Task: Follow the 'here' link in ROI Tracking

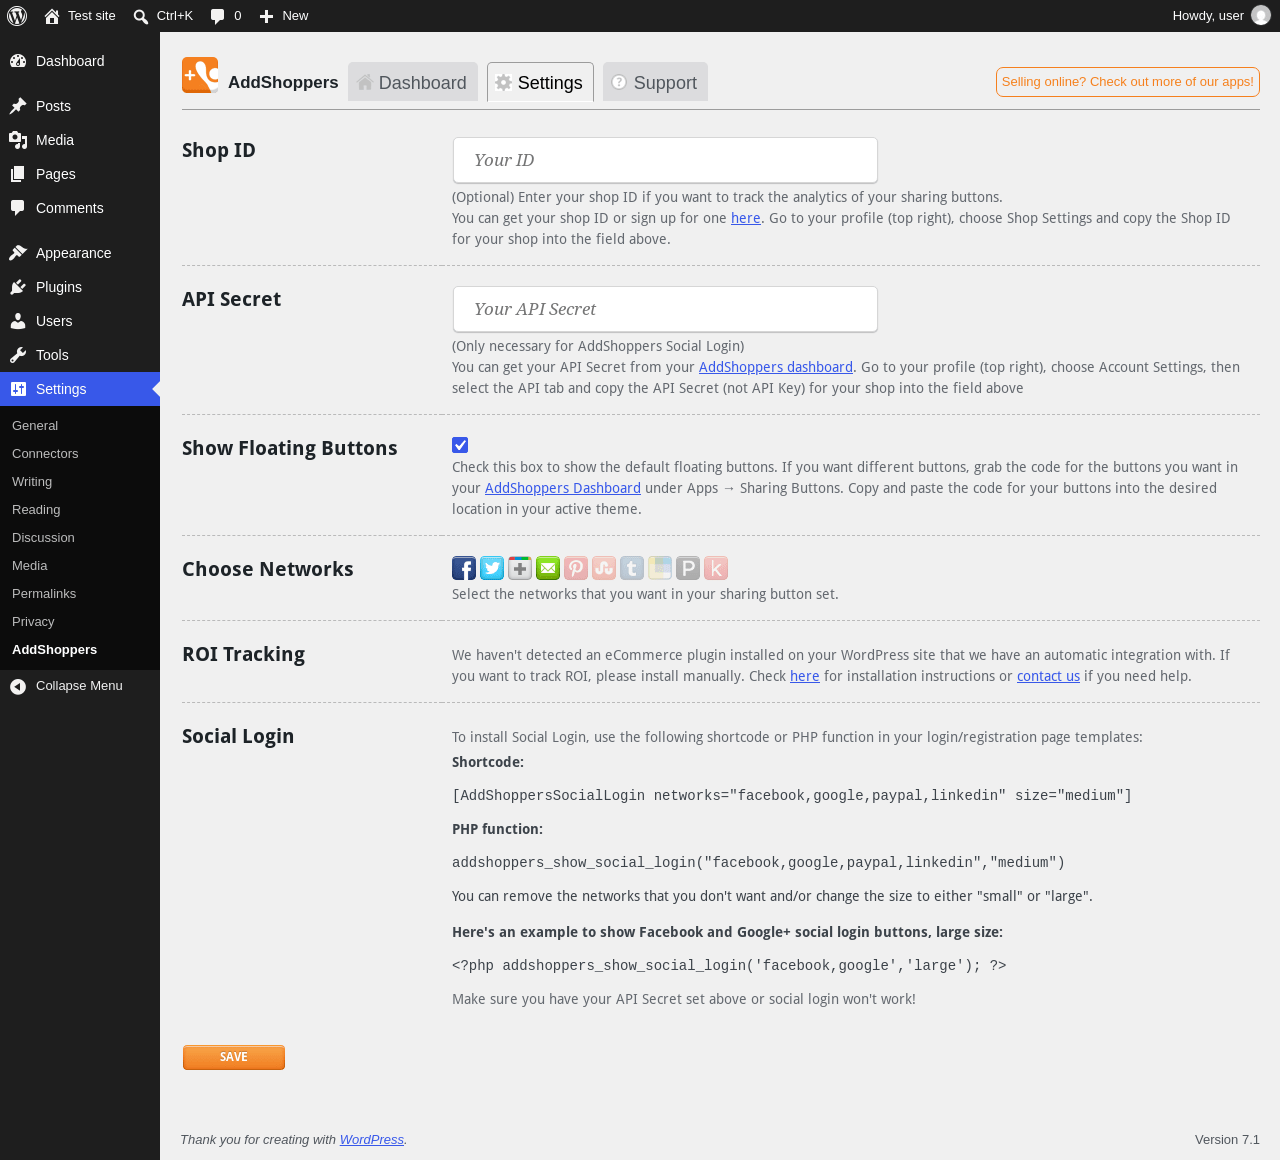Action: [805, 676]
